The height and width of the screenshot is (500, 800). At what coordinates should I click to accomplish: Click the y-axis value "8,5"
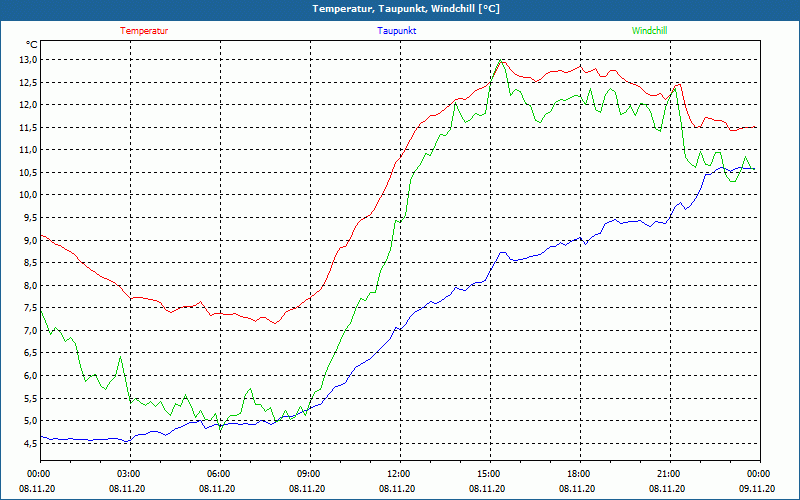click(x=31, y=263)
